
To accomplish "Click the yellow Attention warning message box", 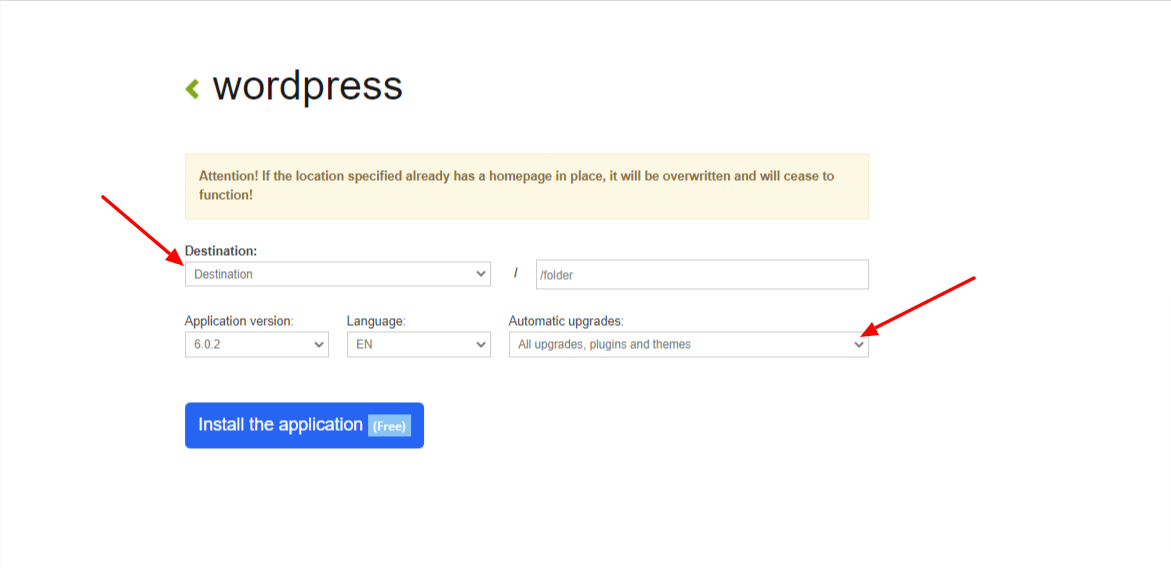I will tap(527, 187).
